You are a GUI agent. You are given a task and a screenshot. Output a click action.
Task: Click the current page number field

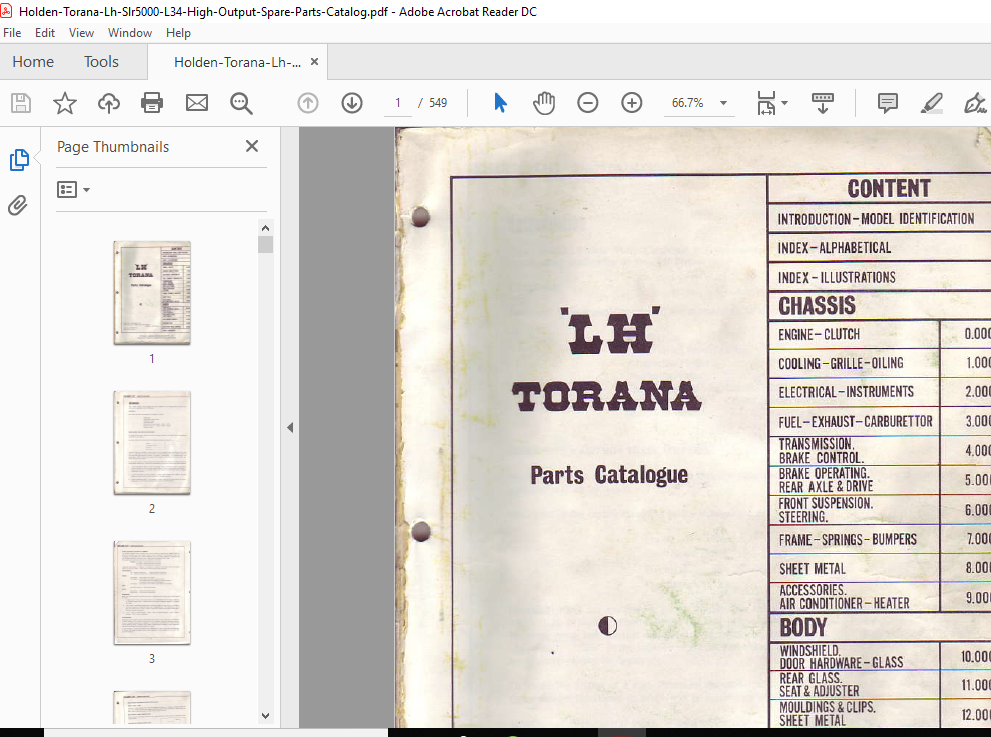coord(398,103)
